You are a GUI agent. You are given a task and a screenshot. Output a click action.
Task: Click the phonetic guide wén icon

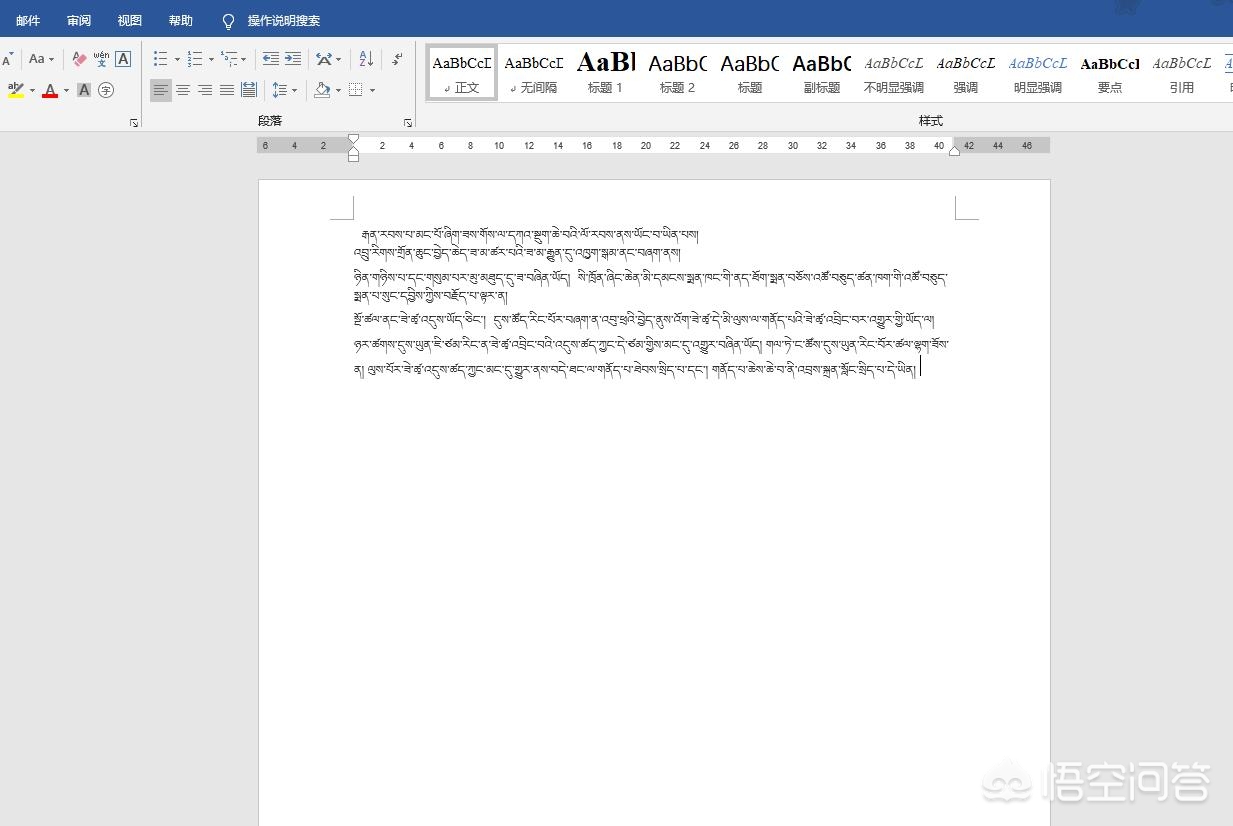[x=101, y=59]
